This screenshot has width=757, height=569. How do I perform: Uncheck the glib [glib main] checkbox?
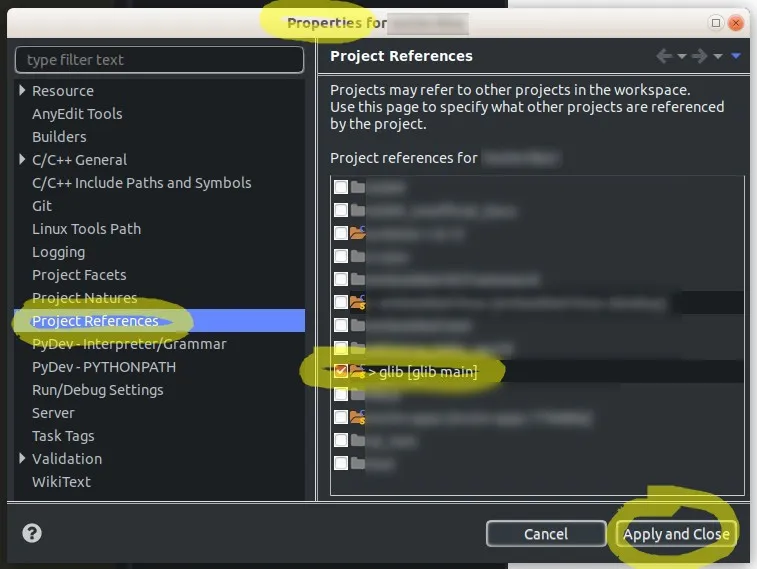(x=341, y=371)
